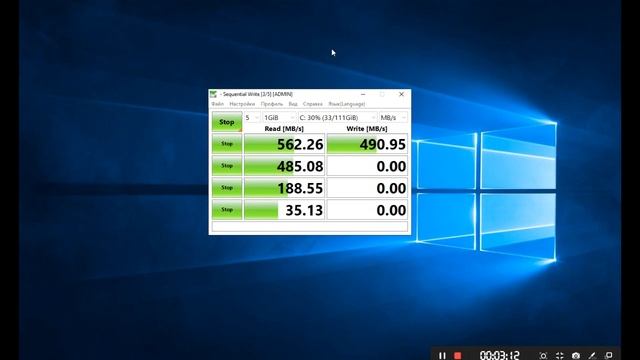Click Stop button beside 35.13 row
The width and height of the screenshot is (640, 360).
click(x=227, y=210)
